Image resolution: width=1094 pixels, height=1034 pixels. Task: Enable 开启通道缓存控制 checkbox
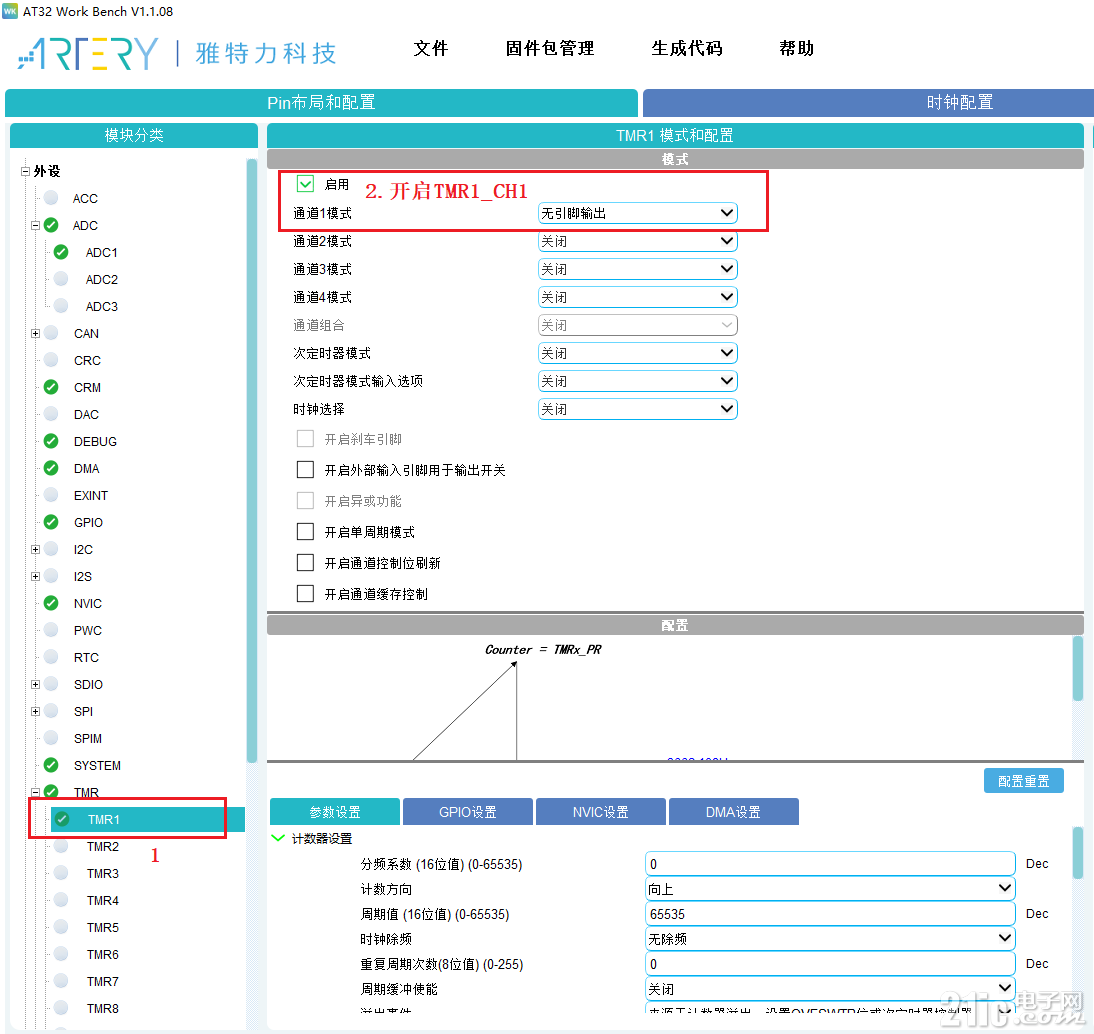point(305,594)
